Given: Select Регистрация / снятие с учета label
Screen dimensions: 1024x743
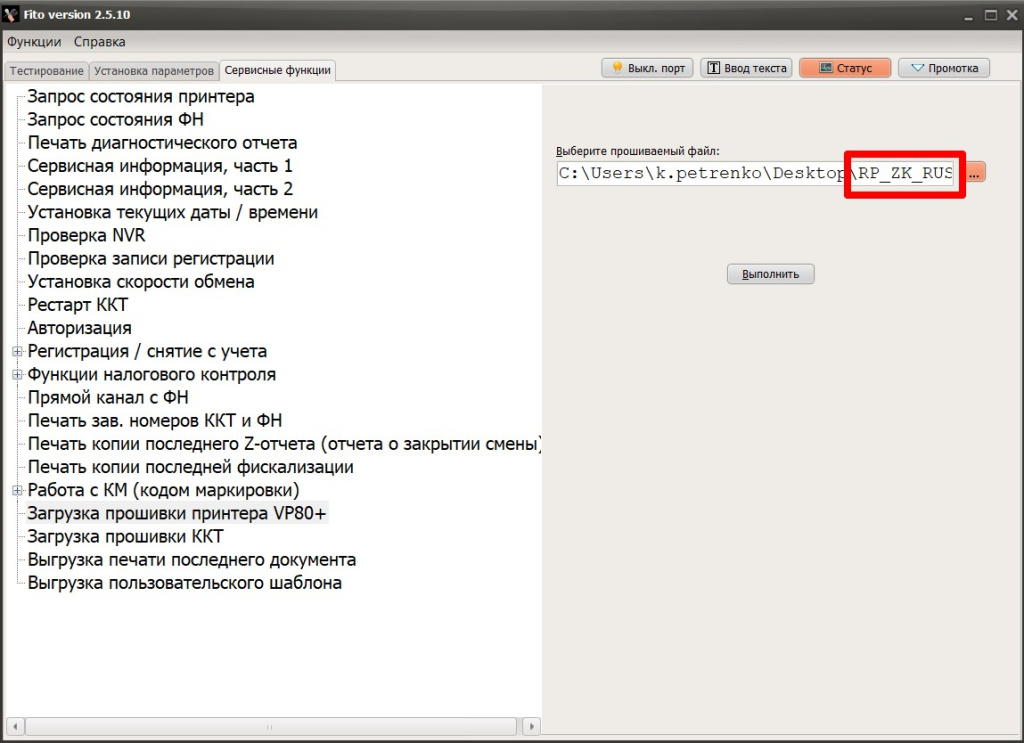Looking at the screenshot, I should pyautogui.click(x=147, y=351).
